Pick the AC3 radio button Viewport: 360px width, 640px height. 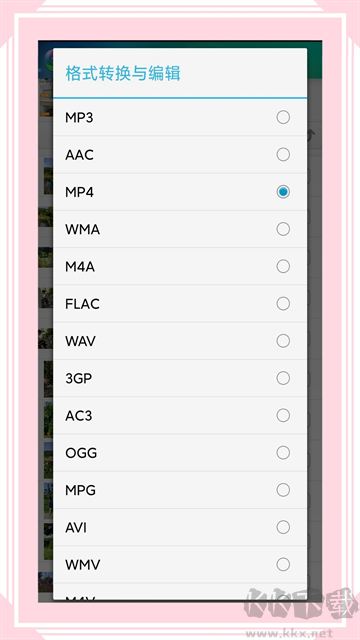click(x=283, y=416)
